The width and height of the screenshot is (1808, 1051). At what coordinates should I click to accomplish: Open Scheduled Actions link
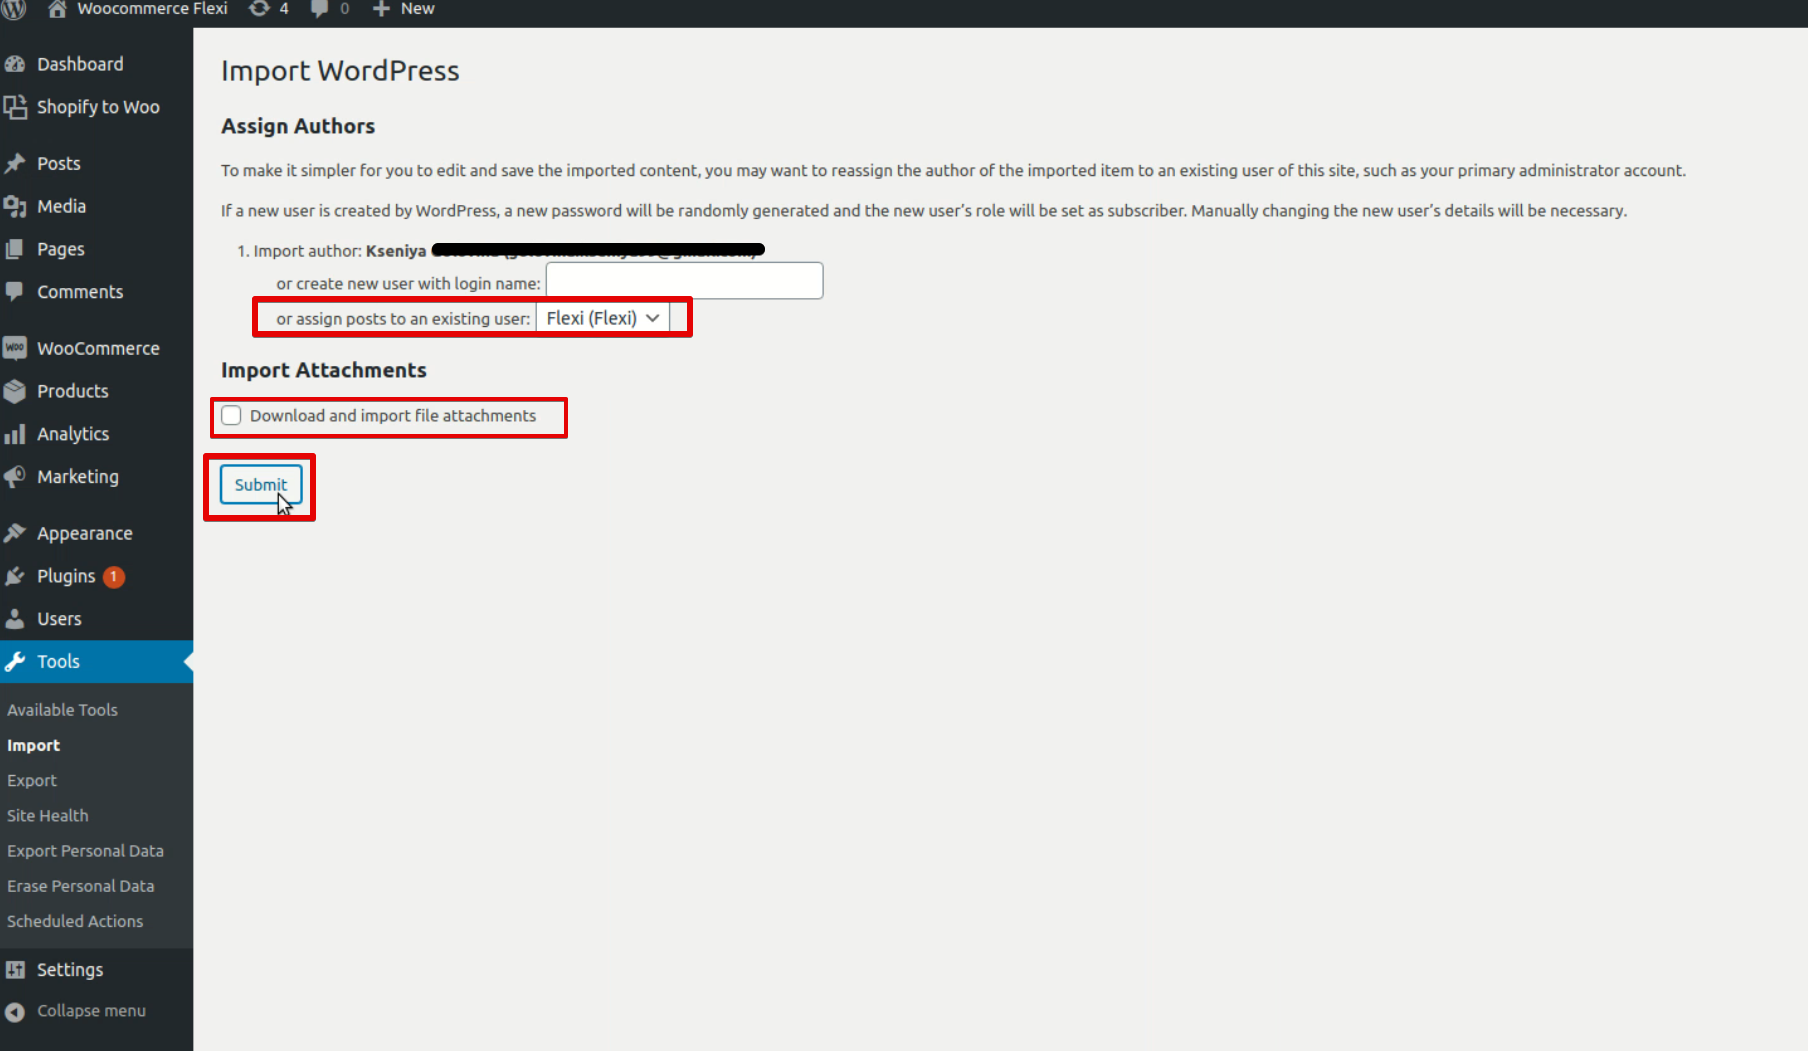click(75, 921)
